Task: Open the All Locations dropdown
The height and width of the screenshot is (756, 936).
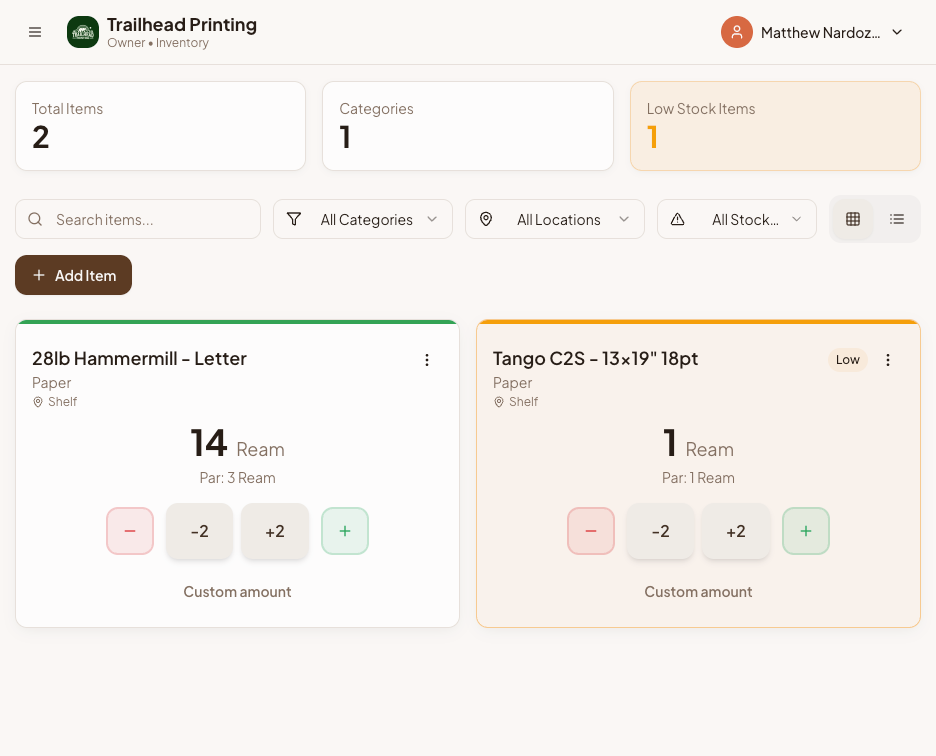Action: 555,218
